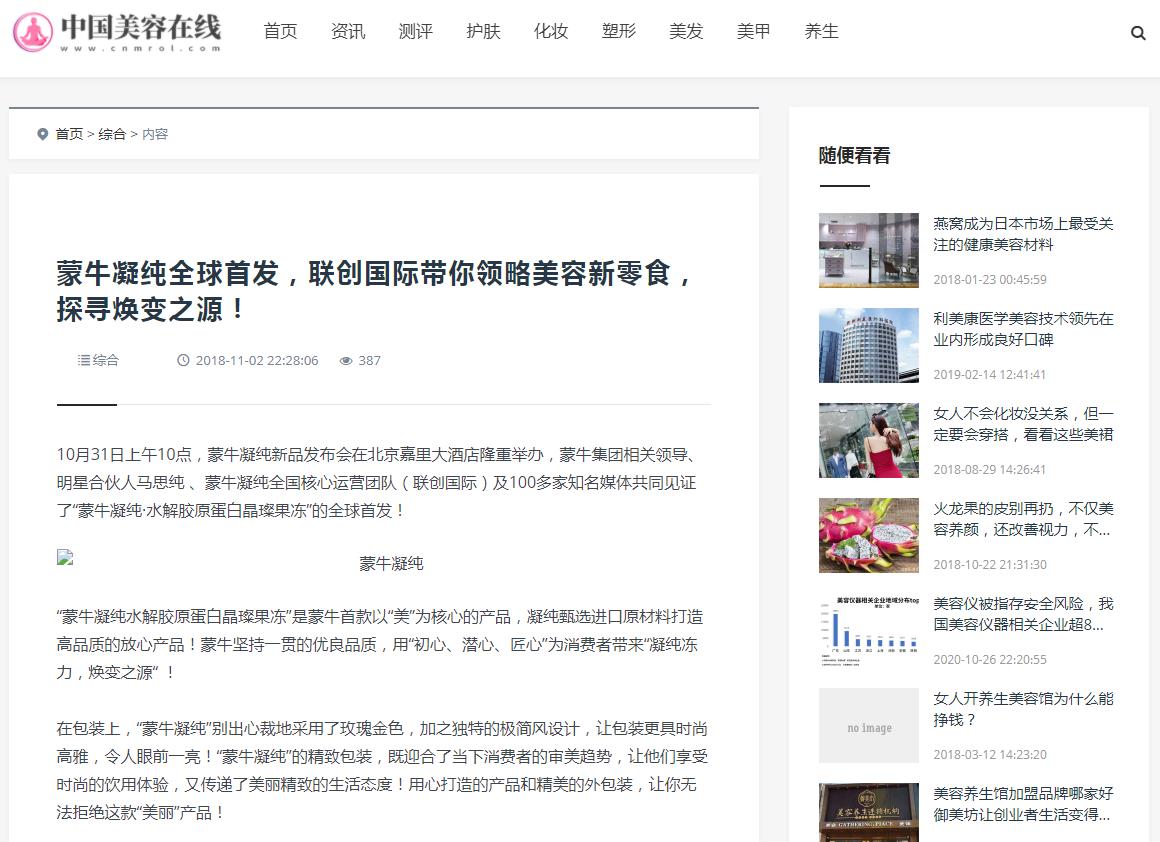Click the 蒙牛凝纯 image caption text
Viewport: 1160px width, 842px height.
point(391,564)
